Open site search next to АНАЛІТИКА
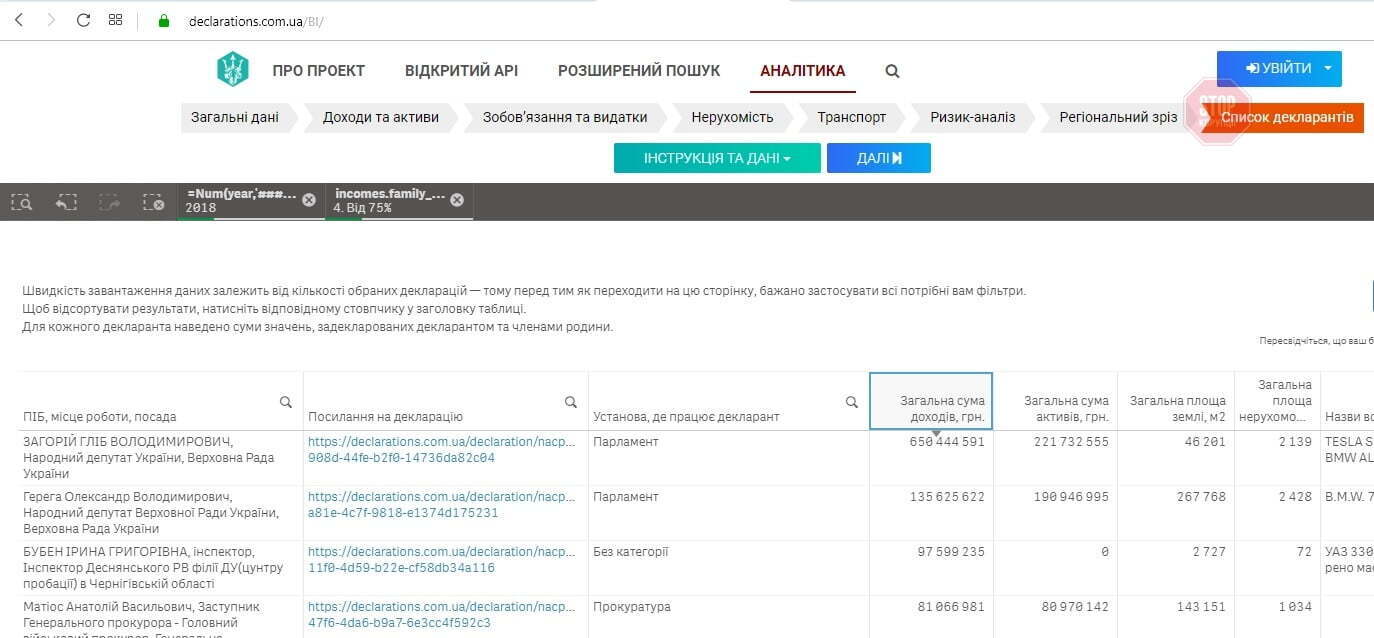This screenshot has height=638, width=1374. pos(891,71)
